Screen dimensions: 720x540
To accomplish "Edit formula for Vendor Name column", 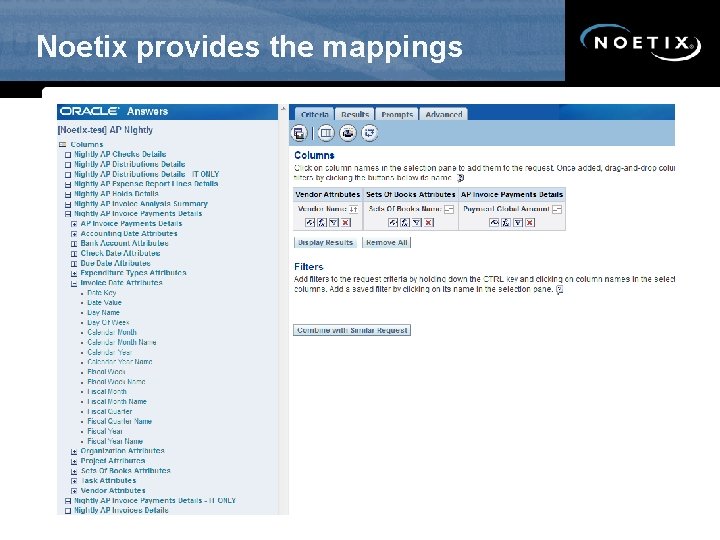I will click(322, 223).
